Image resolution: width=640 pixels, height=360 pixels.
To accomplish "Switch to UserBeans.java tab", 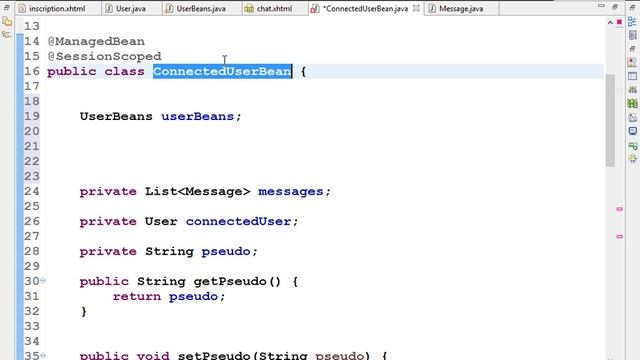I will pos(196,9).
